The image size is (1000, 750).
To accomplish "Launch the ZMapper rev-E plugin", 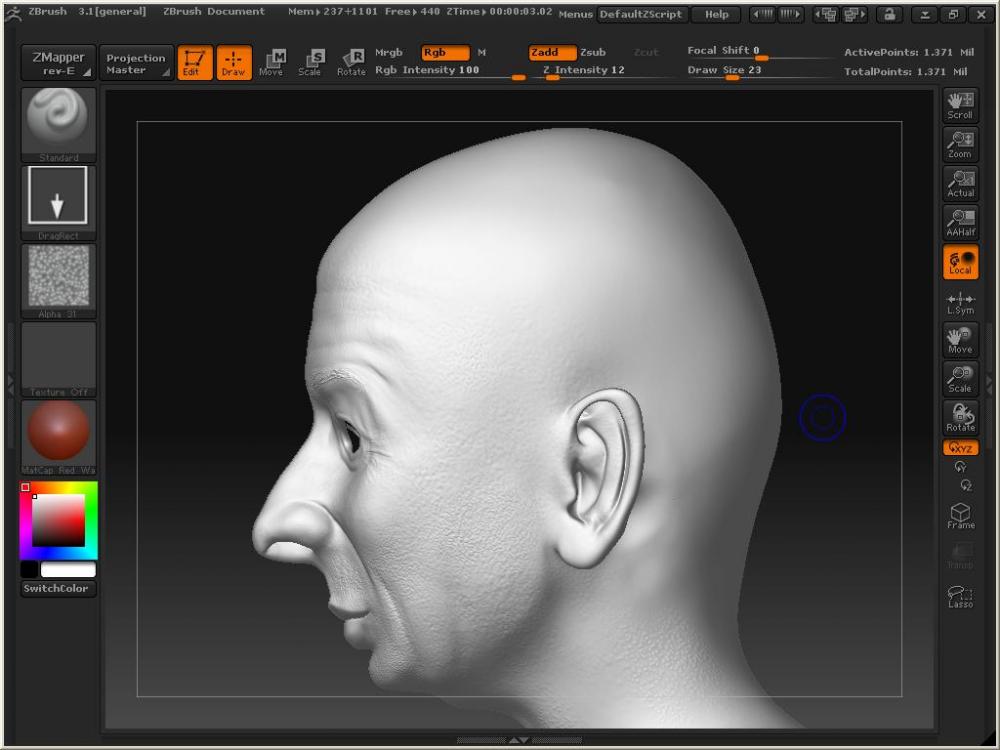I will tap(58, 63).
